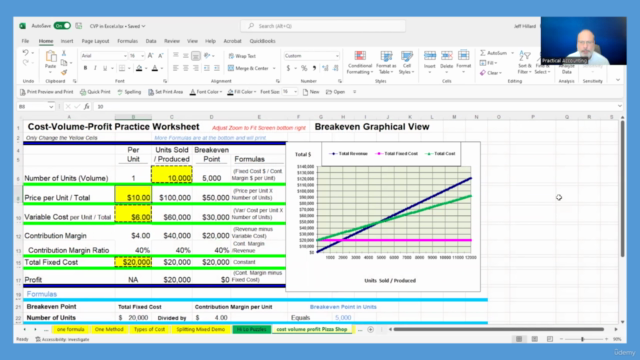The image size is (640, 360).
Task: Click the Top Align icon
Action: coord(176,56)
